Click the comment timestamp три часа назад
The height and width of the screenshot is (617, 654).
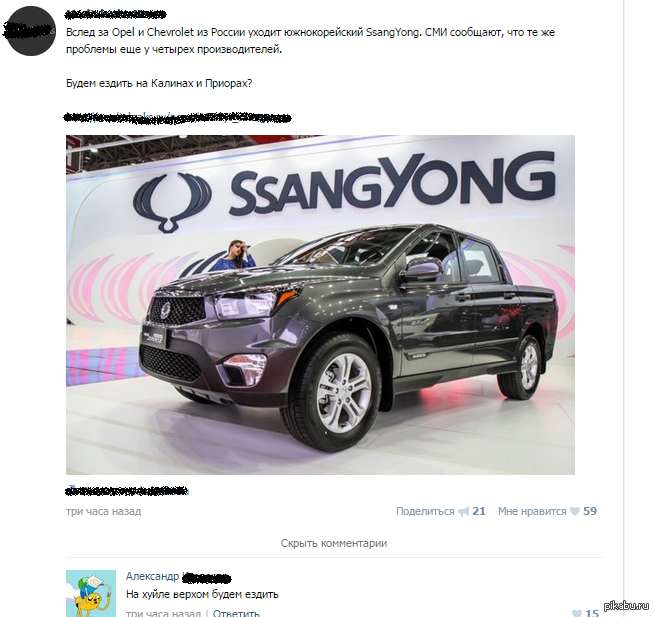point(164,613)
